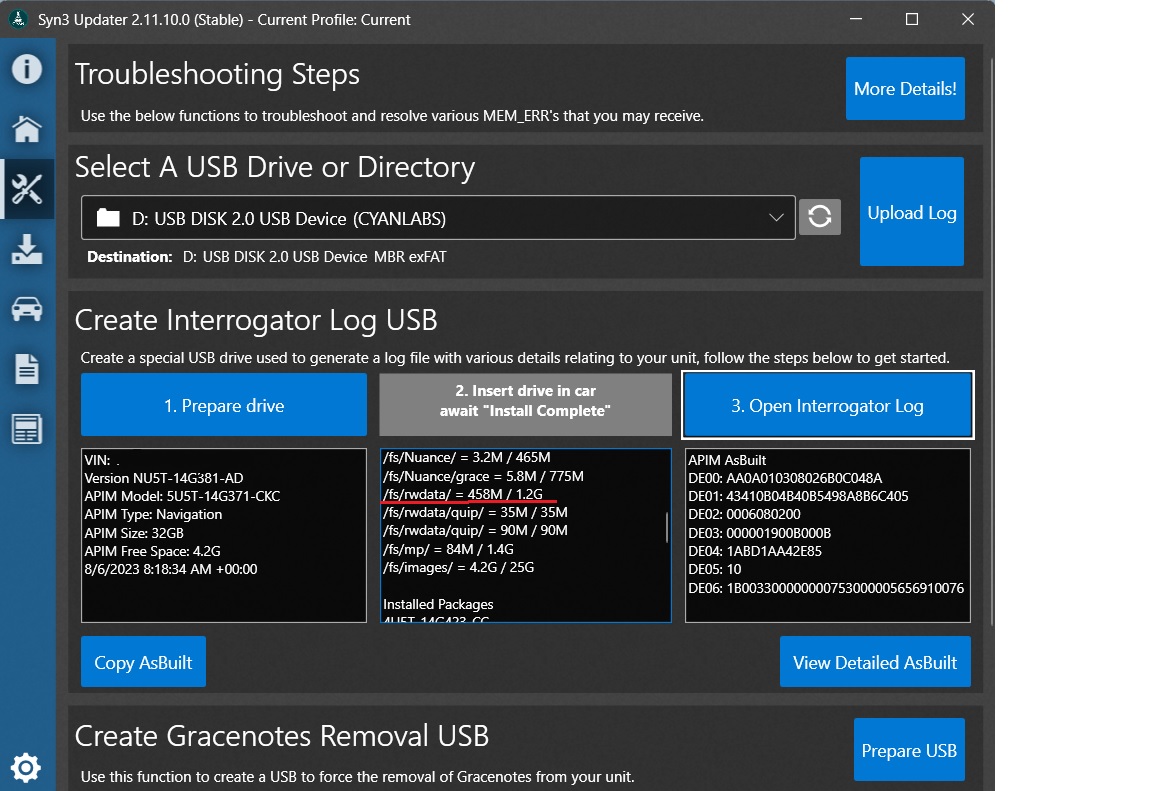Click the Upload Log button
The width and height of the screenshot is (1152, 791).
click(911, 213)
